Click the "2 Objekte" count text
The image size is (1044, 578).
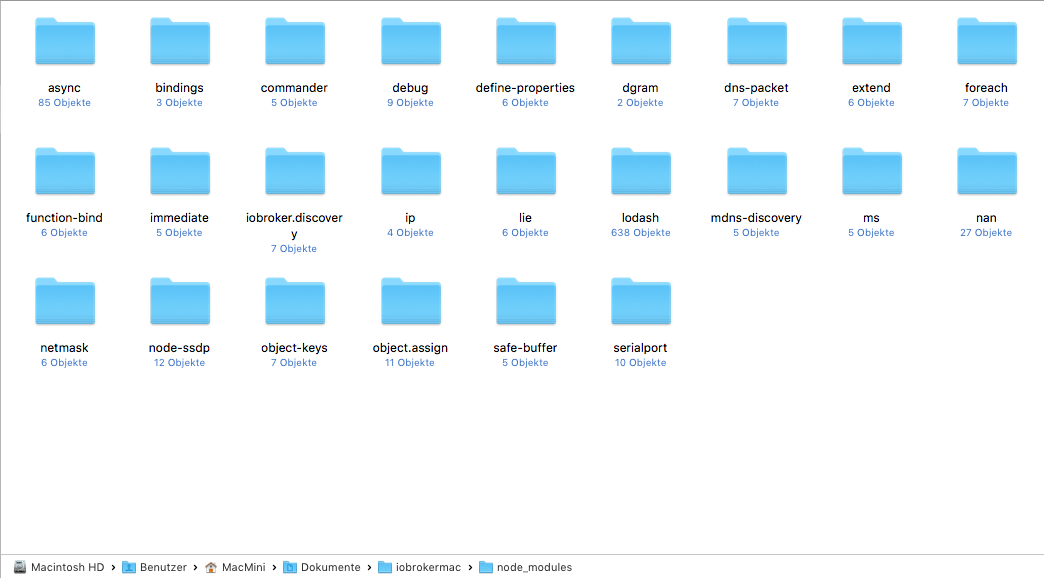(640, 103)
